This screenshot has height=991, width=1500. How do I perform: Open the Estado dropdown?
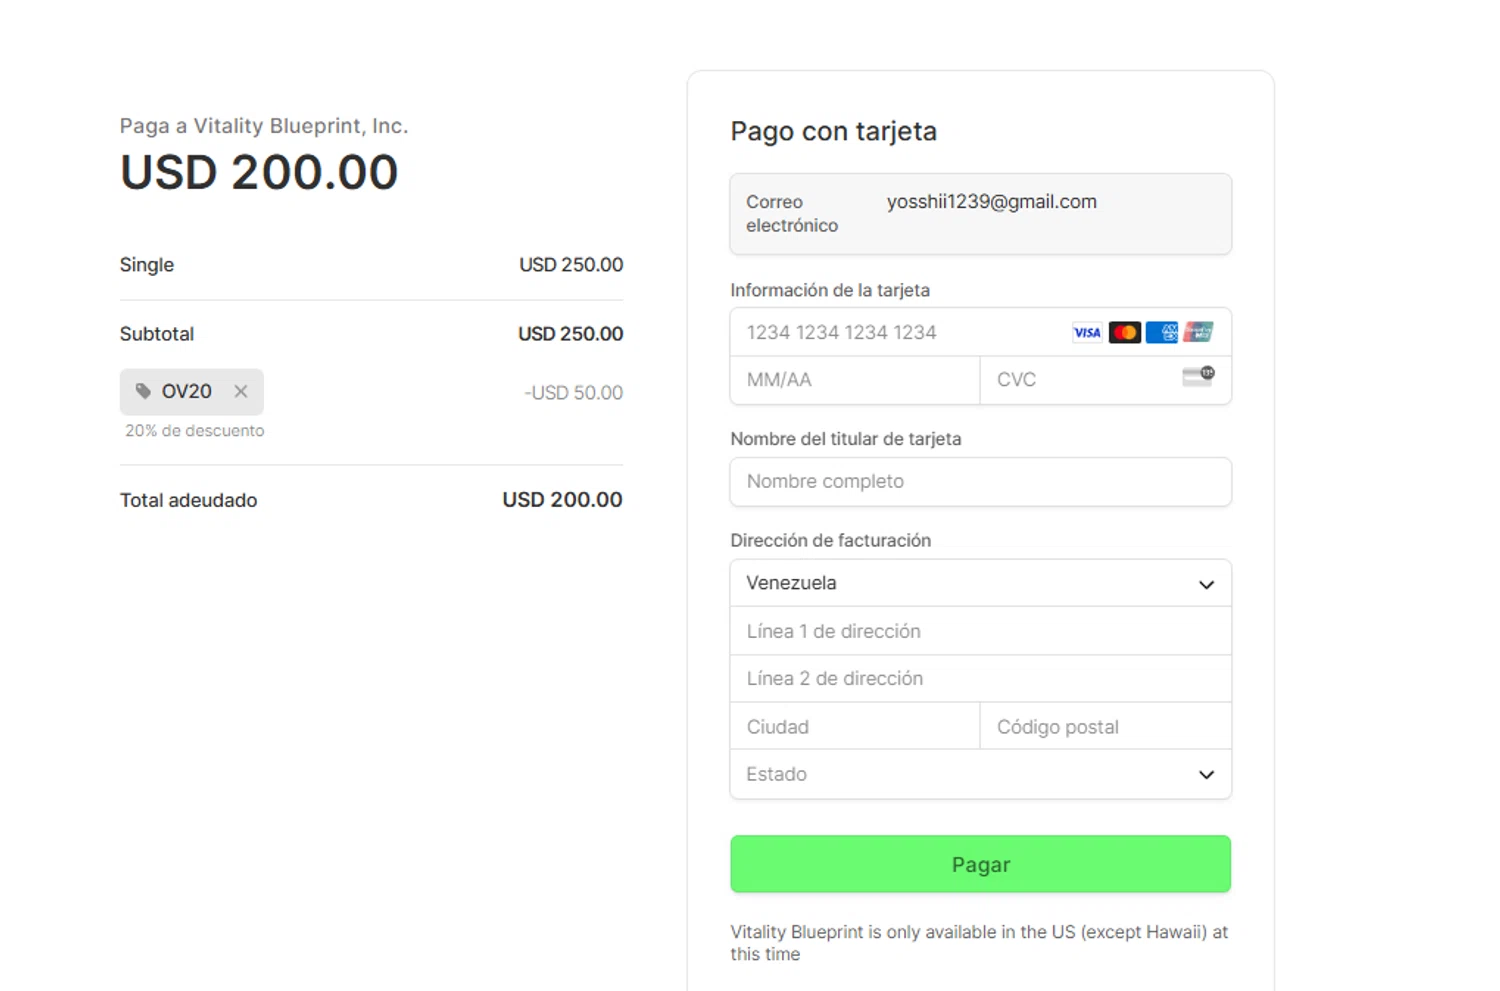[980, 775]
